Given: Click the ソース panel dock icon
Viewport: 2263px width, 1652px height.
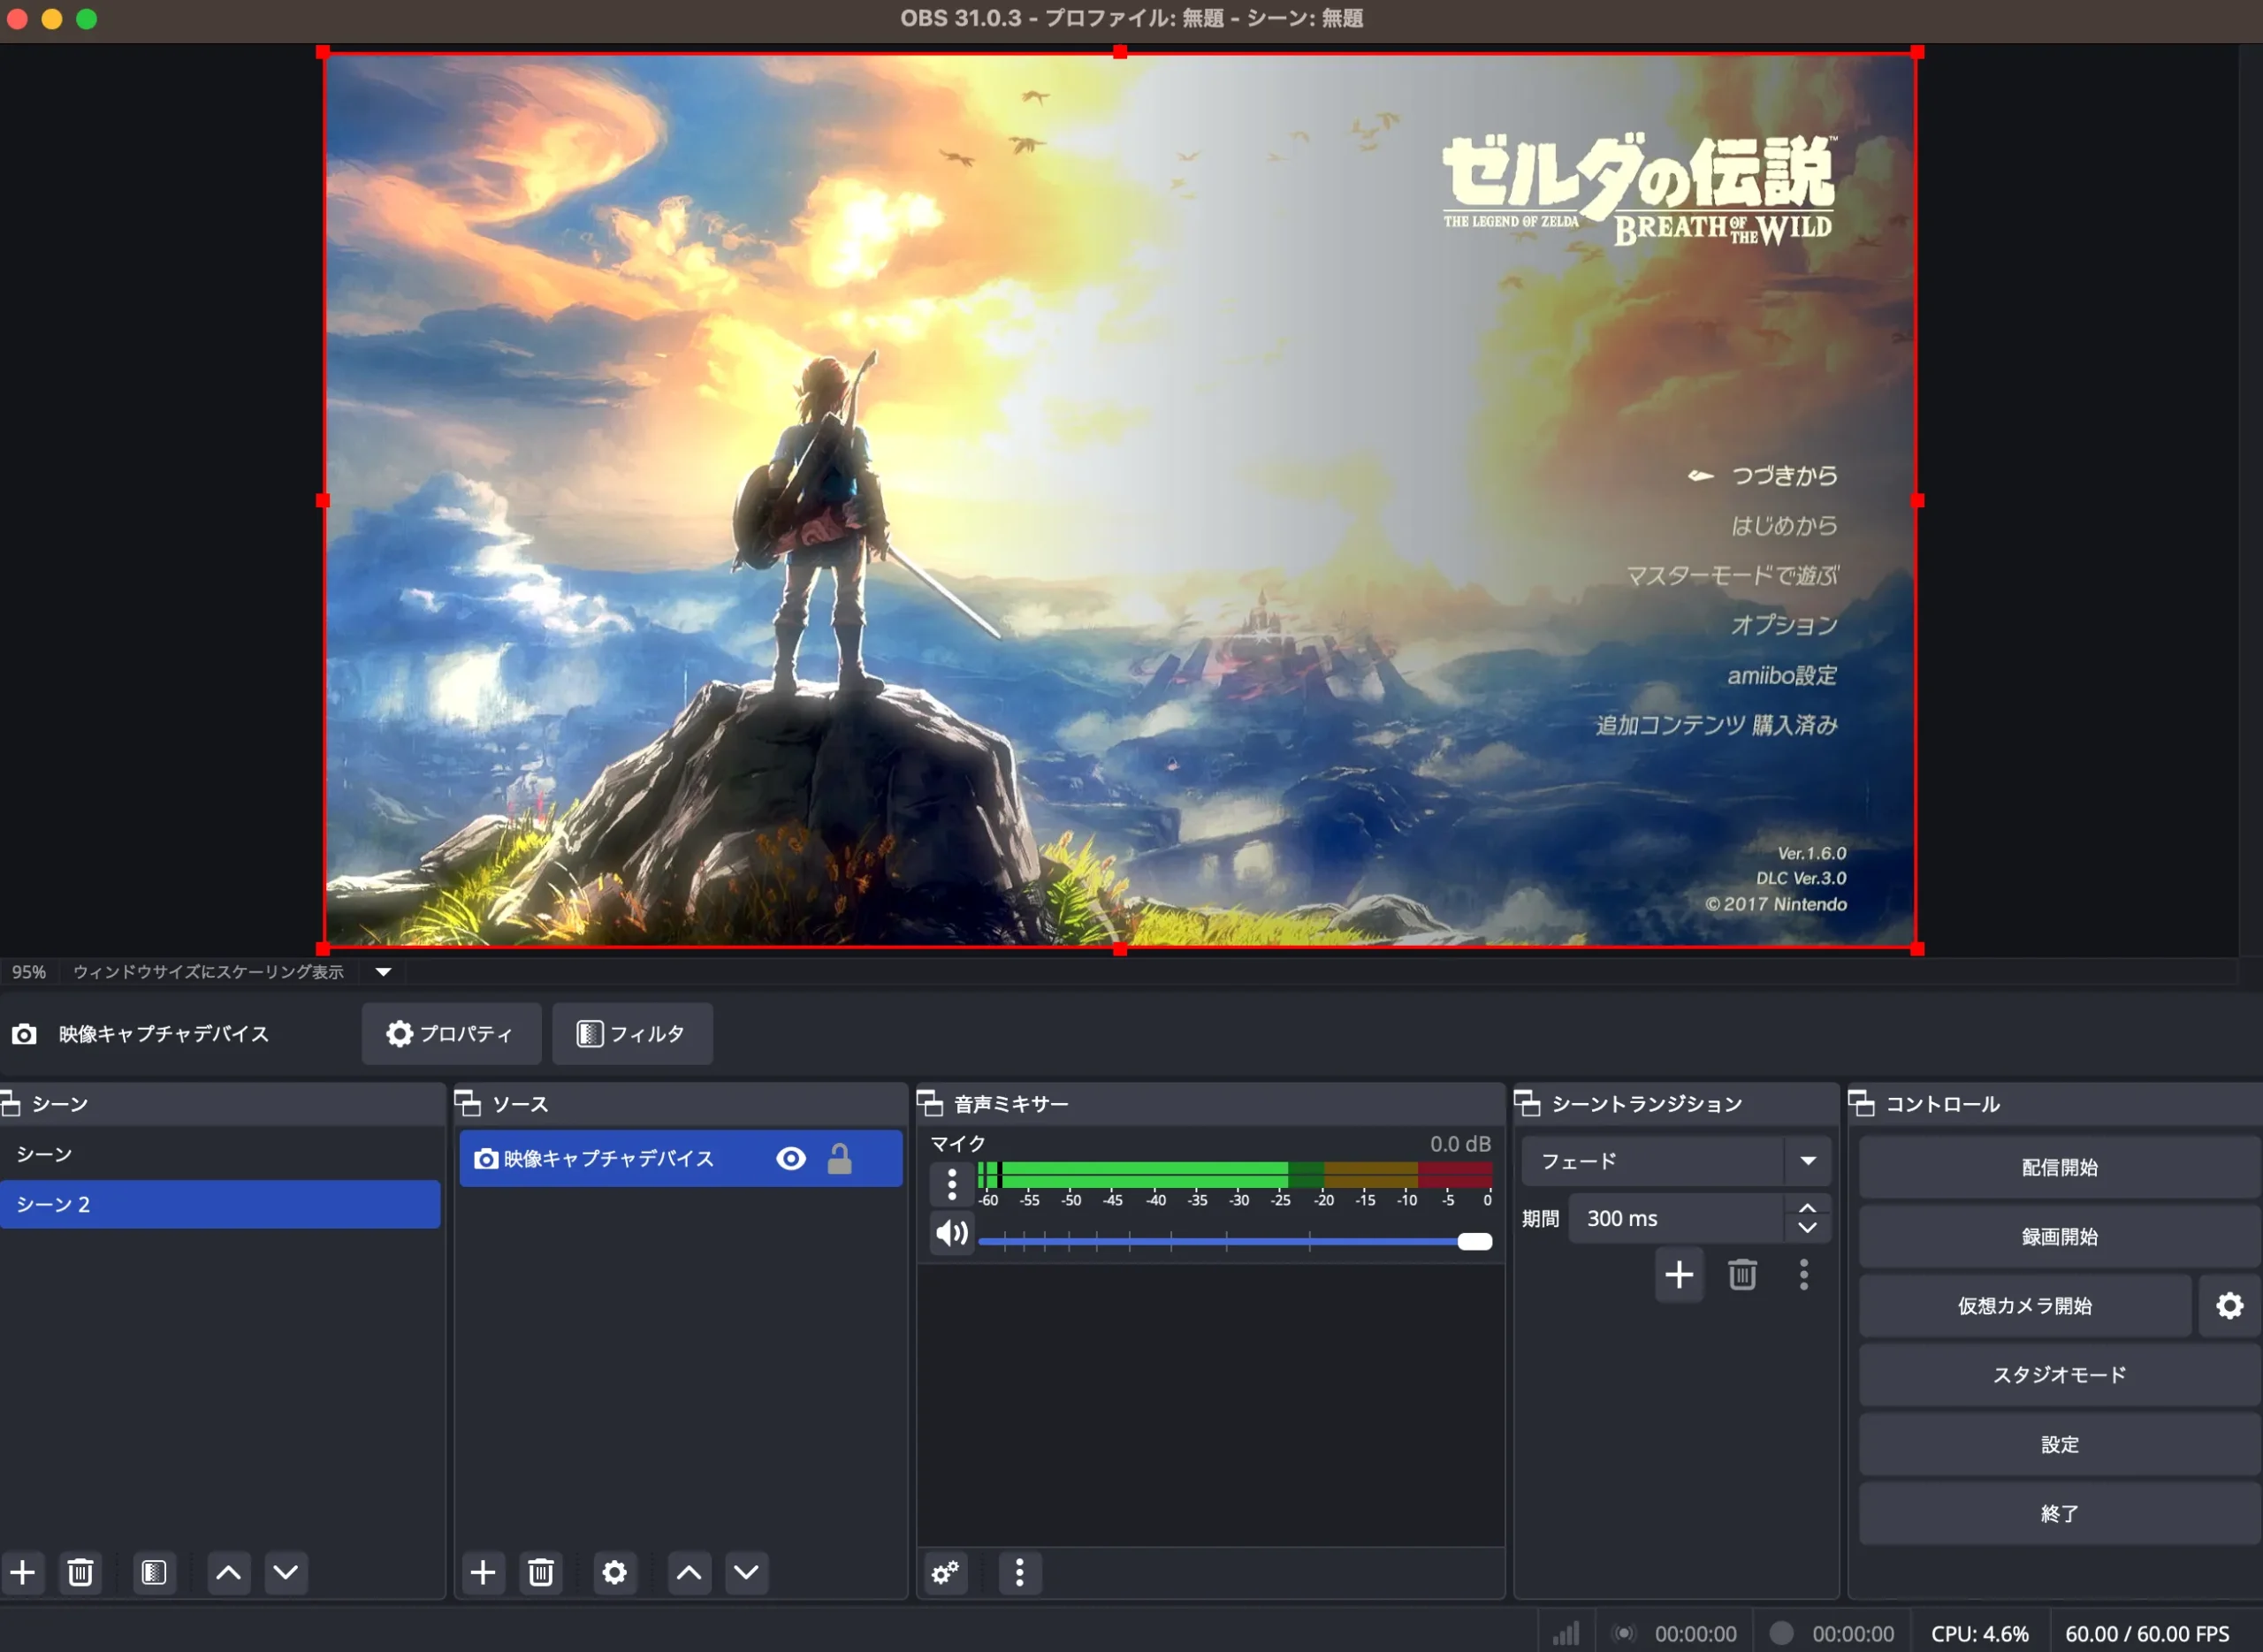Looking at the screenshot, I should pos(468,1103).
